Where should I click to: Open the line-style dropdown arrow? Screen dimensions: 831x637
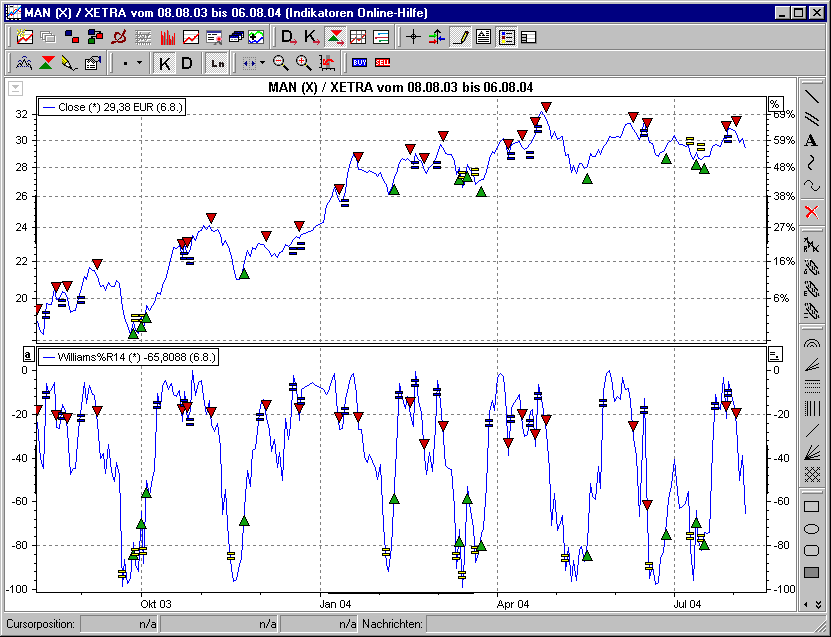point(138,63)
